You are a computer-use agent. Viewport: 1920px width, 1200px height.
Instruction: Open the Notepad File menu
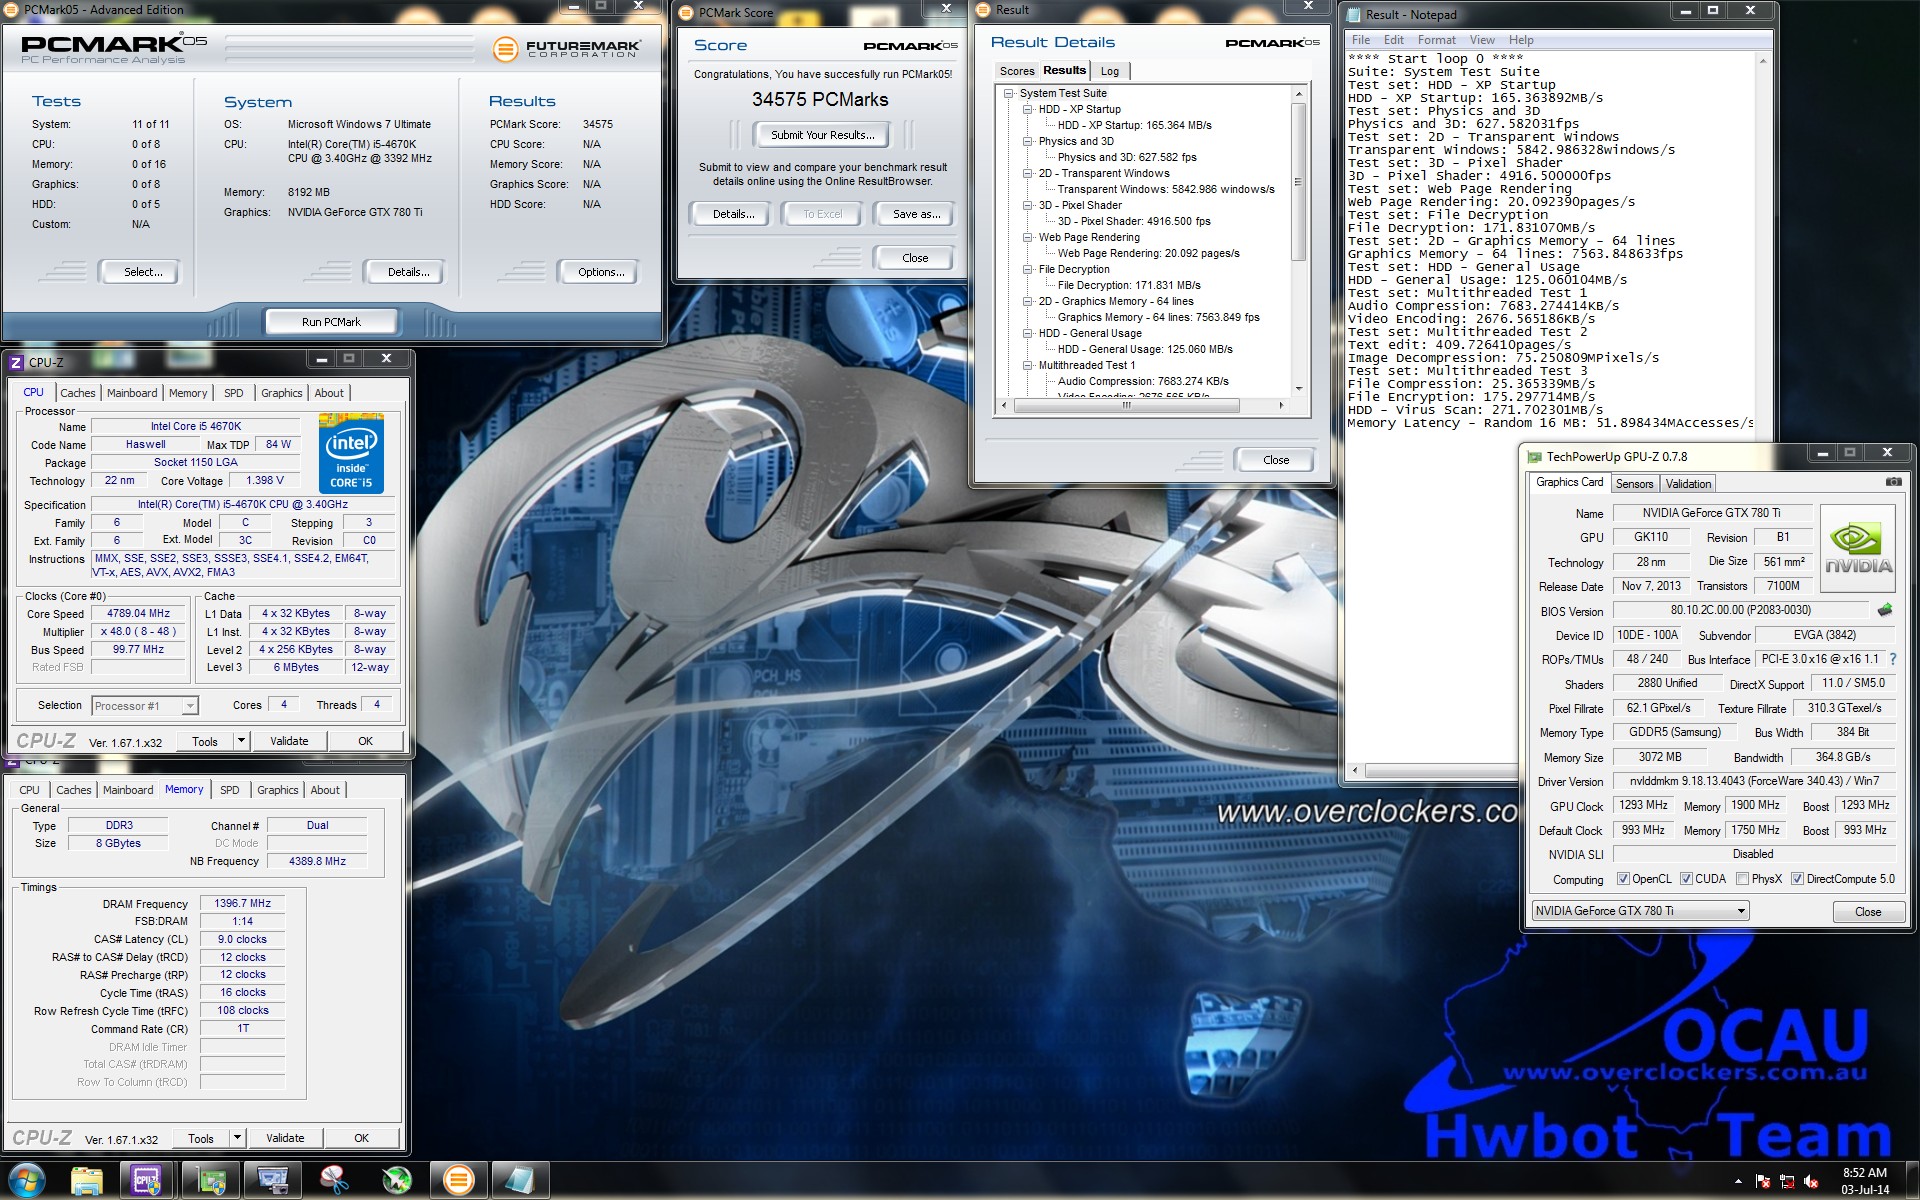(1361, 40)
